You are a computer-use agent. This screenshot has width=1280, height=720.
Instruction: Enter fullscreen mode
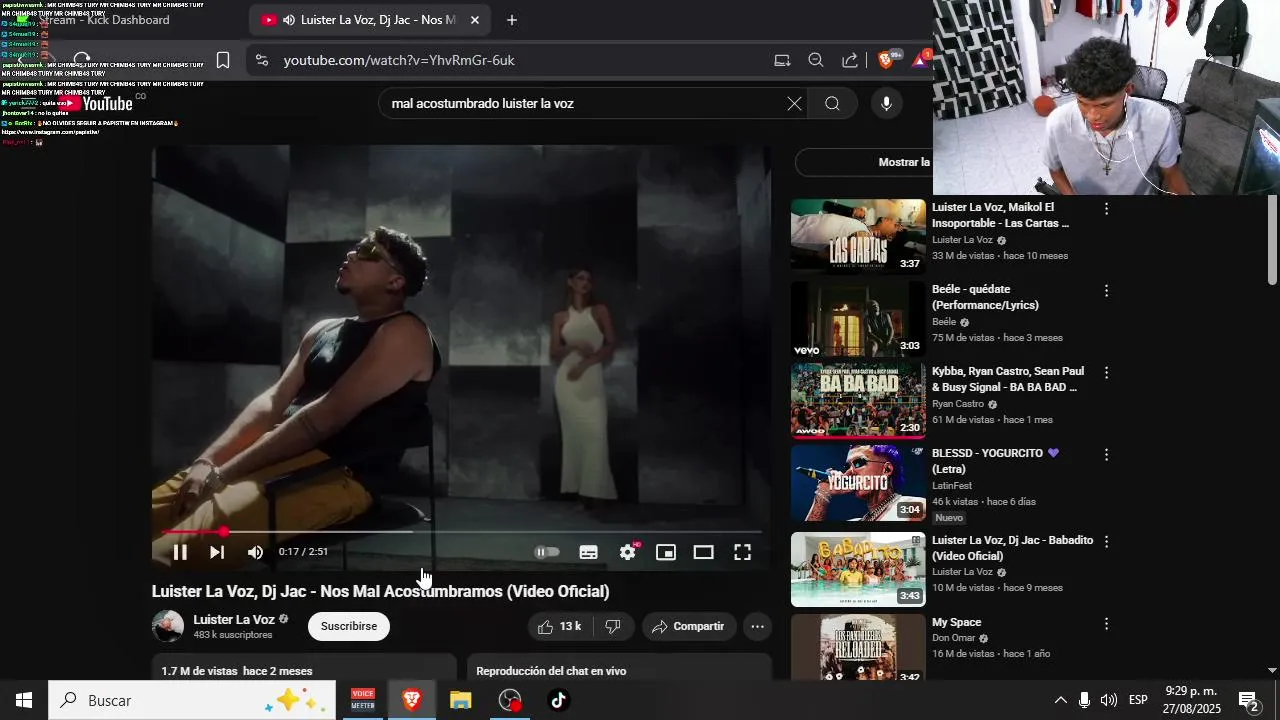click(743, 552)
